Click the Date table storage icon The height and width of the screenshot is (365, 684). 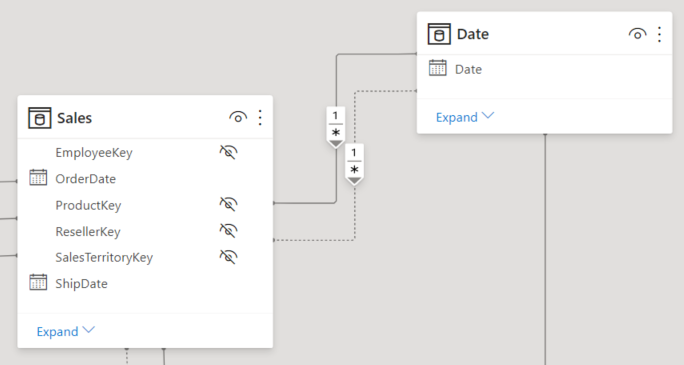coord(439,34)
